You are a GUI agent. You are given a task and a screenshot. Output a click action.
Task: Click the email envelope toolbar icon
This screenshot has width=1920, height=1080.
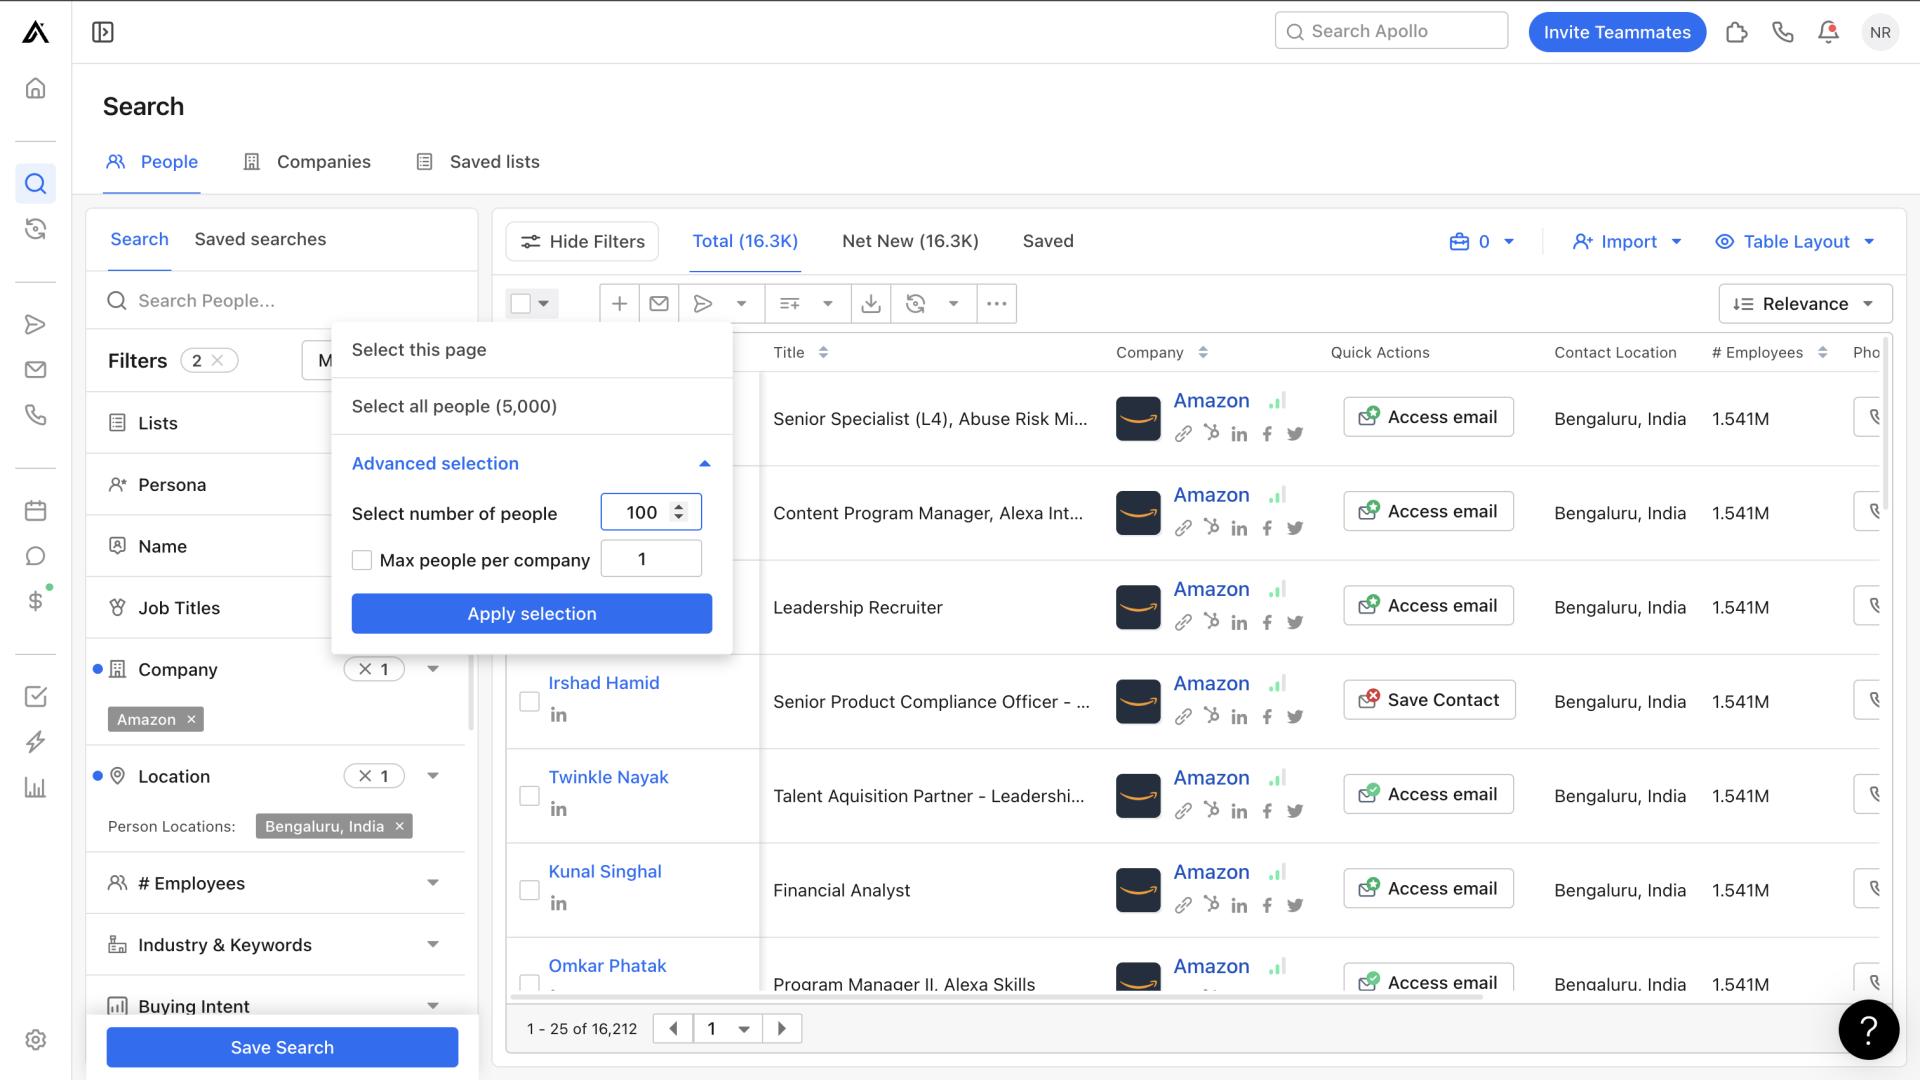click(659, 304)
